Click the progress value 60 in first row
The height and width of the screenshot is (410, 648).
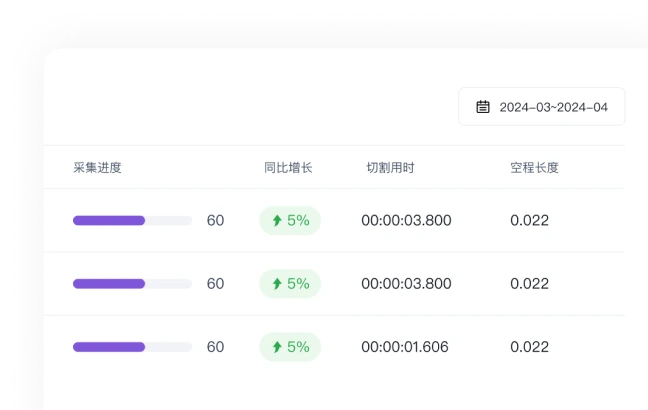[x=215, y=221]
